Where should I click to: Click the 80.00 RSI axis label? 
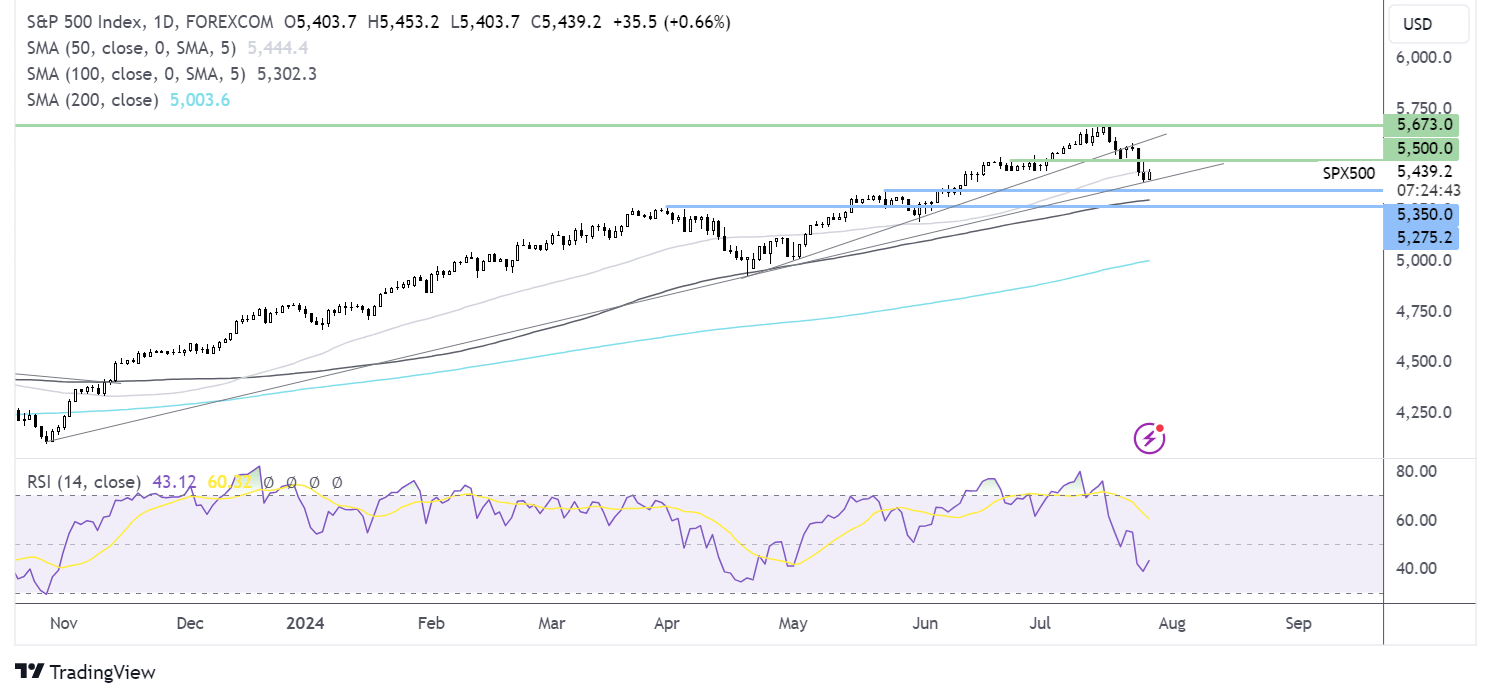pyautogui.click(x=1416, y=471)
